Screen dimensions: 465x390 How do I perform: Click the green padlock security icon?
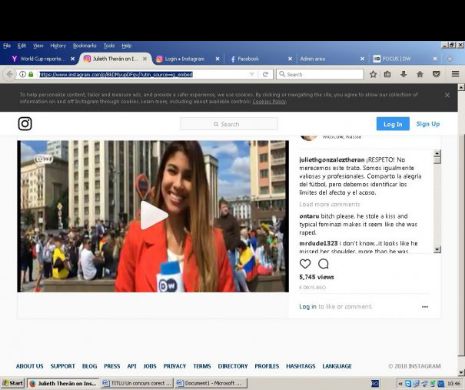31,74
